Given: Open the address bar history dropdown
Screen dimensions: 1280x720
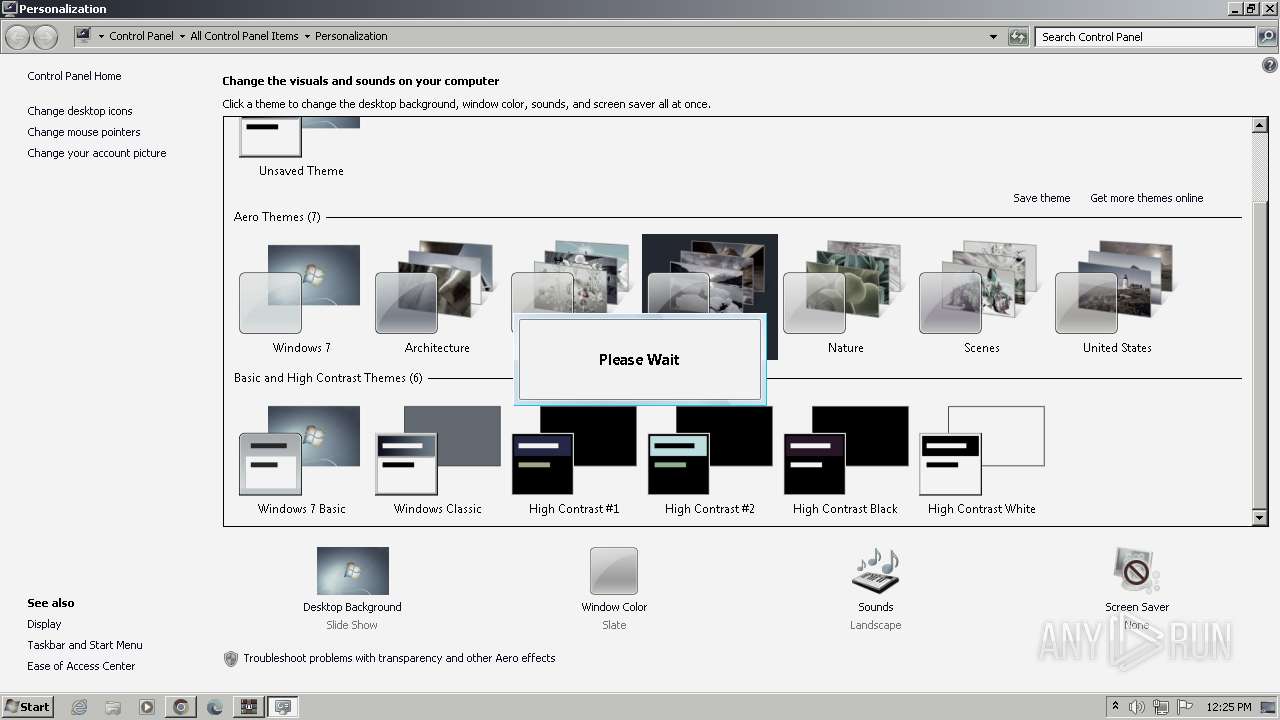Looking at the screenshot, I should pos(993,37).
